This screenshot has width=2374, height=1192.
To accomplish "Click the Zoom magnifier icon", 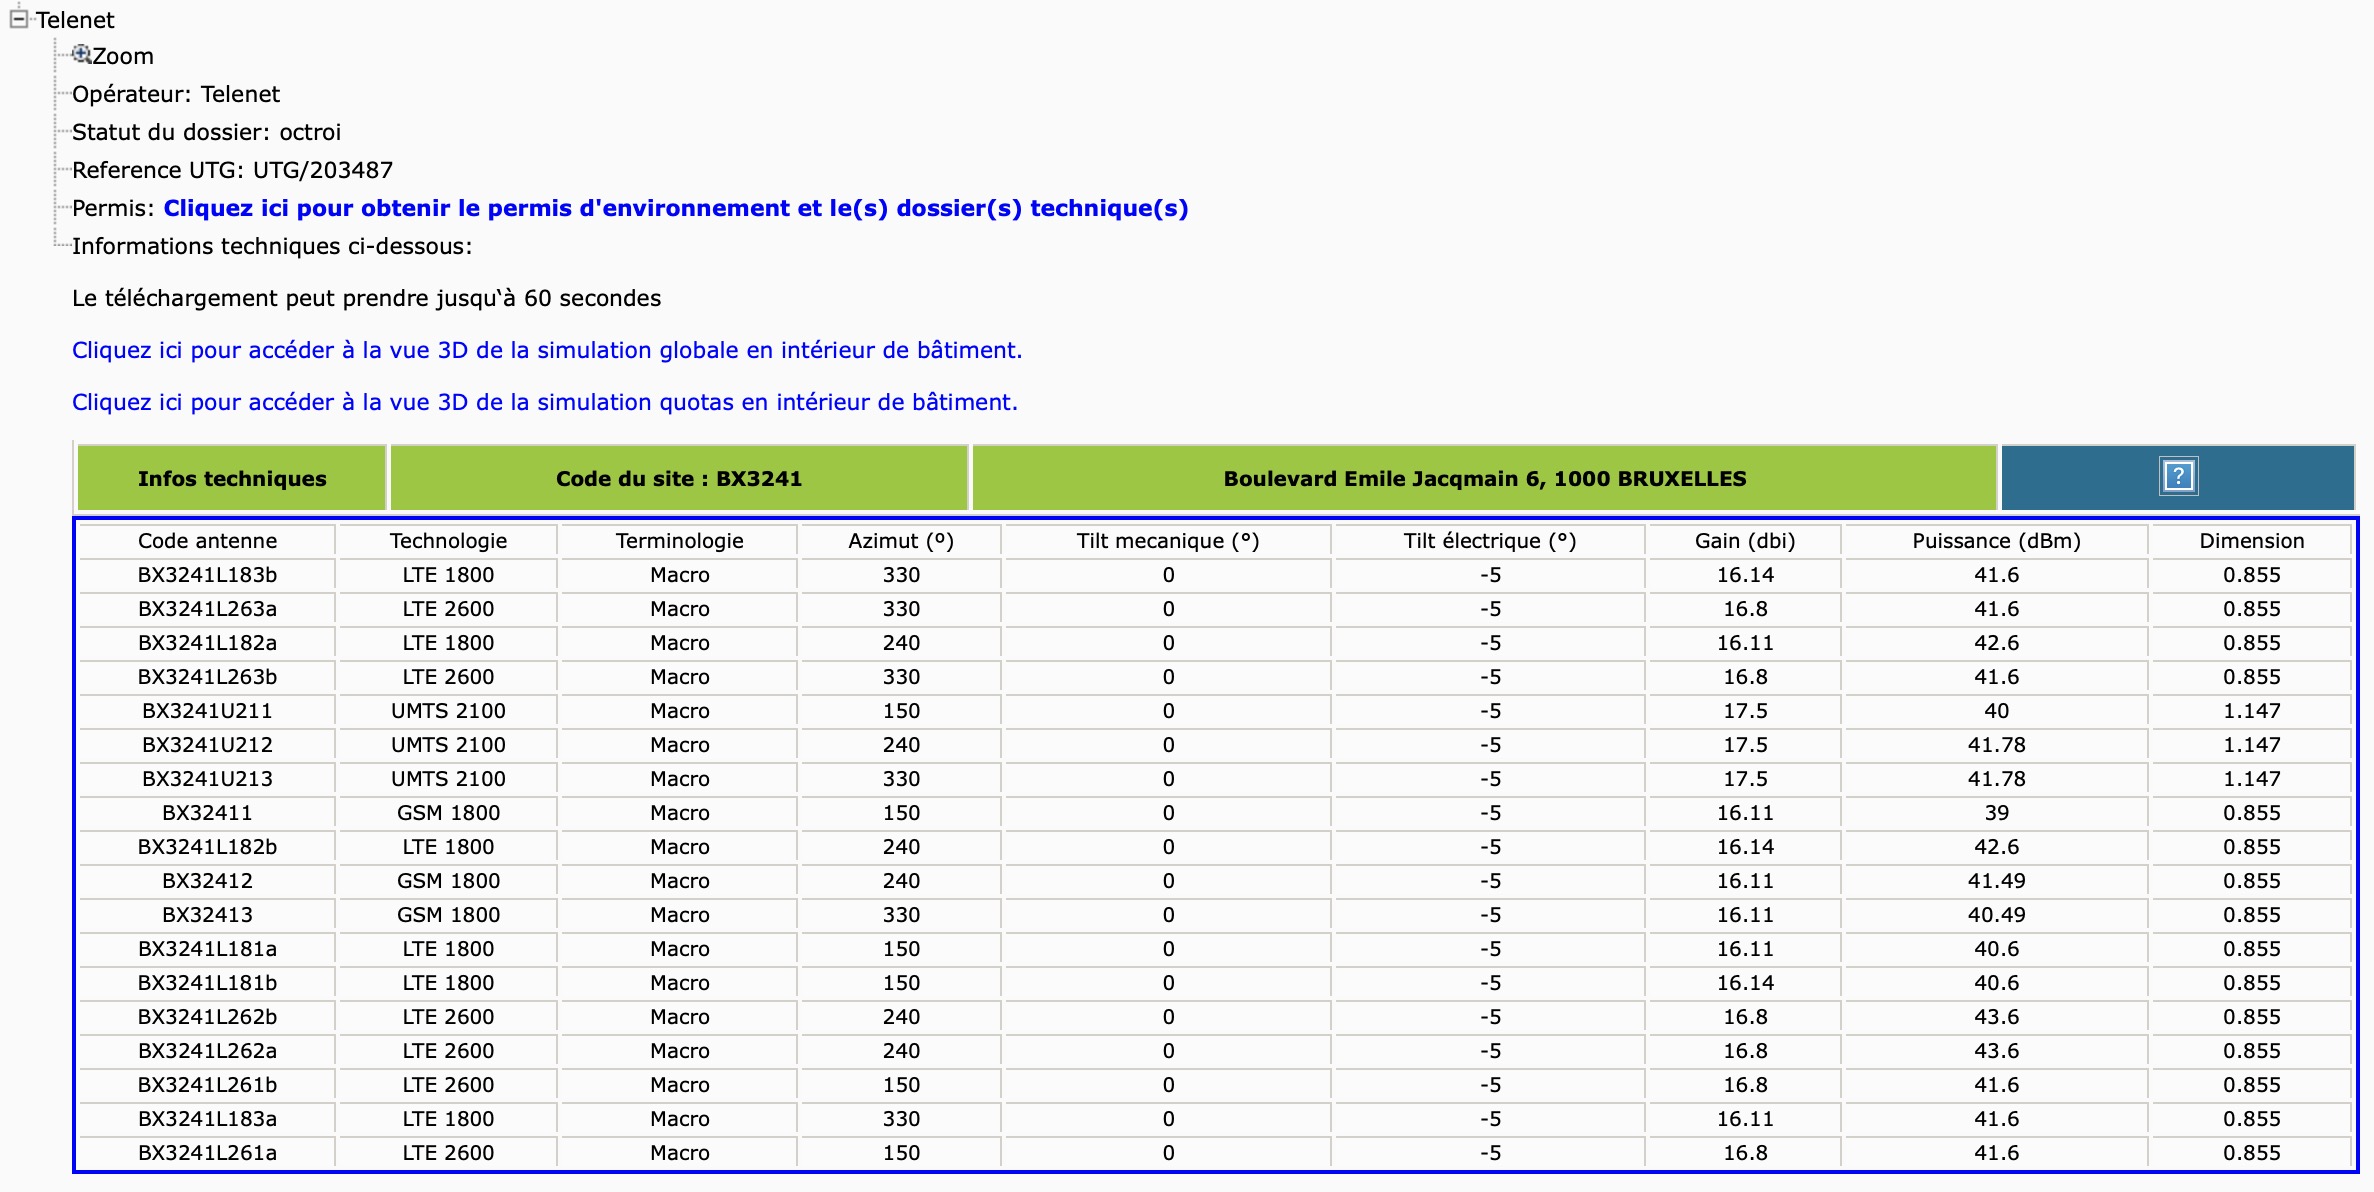I will [82, 54].
